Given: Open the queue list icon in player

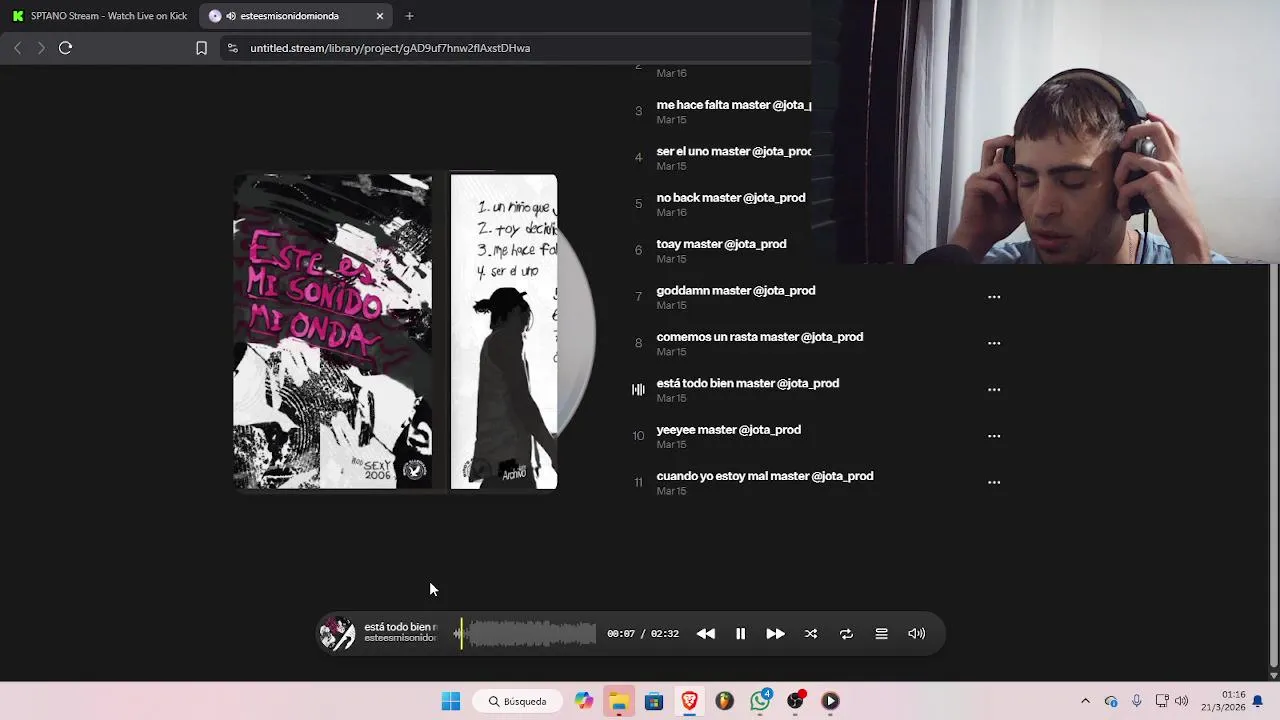Looking at the screenshot, I should [881, 634].
